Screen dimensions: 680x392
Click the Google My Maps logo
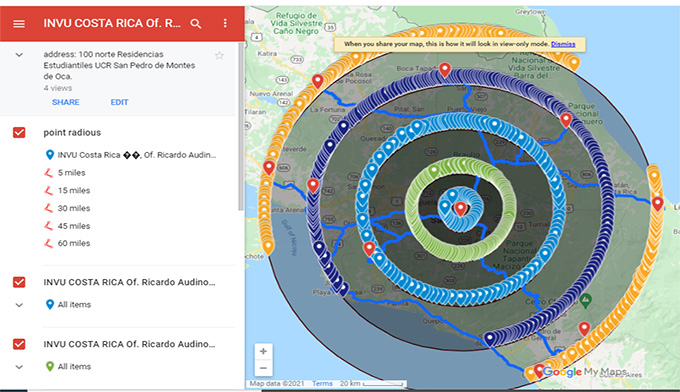pos(585,372)
